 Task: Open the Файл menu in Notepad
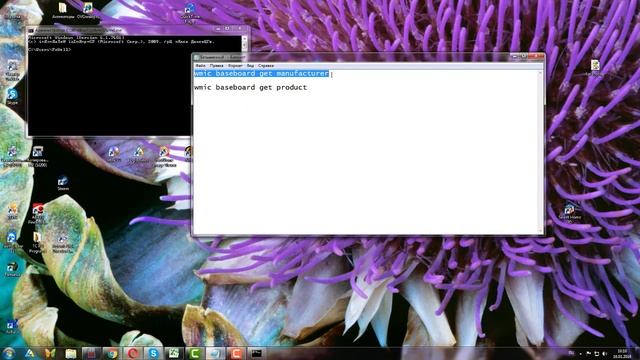(200, 65)
